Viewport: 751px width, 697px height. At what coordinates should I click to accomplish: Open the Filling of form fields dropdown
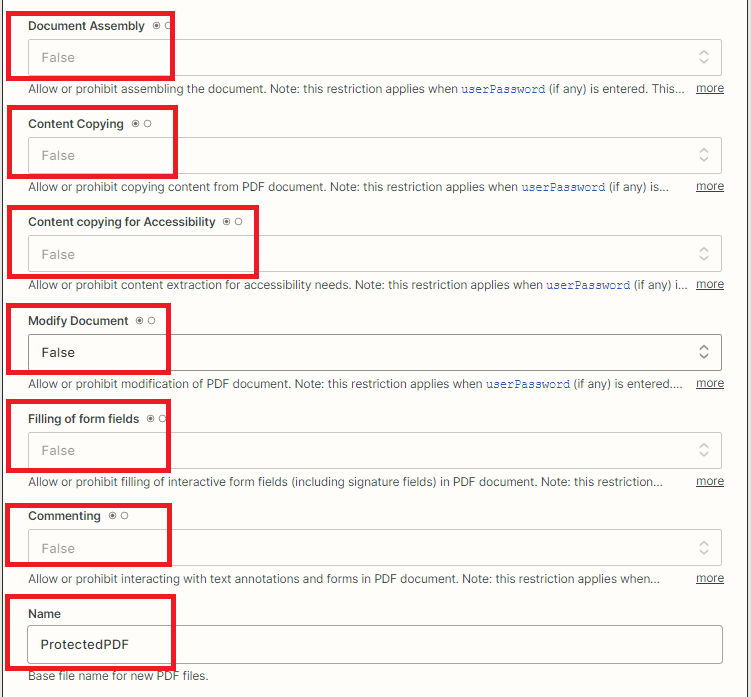tap(368, 450)
